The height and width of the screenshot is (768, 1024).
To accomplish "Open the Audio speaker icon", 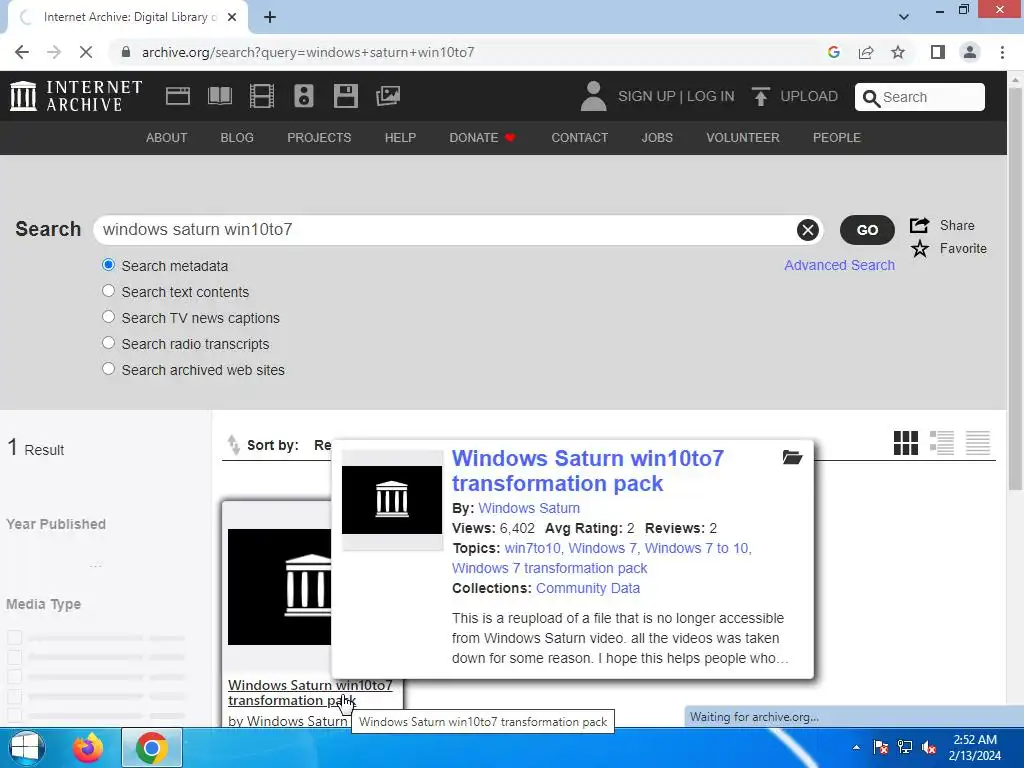I will [304, 96].
